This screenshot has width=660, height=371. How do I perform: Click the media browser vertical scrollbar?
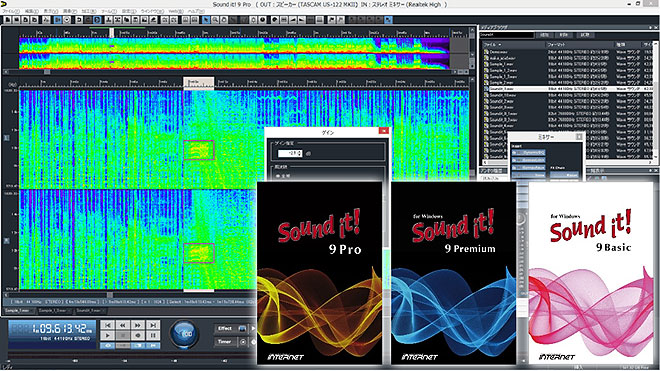click(655, 101)
